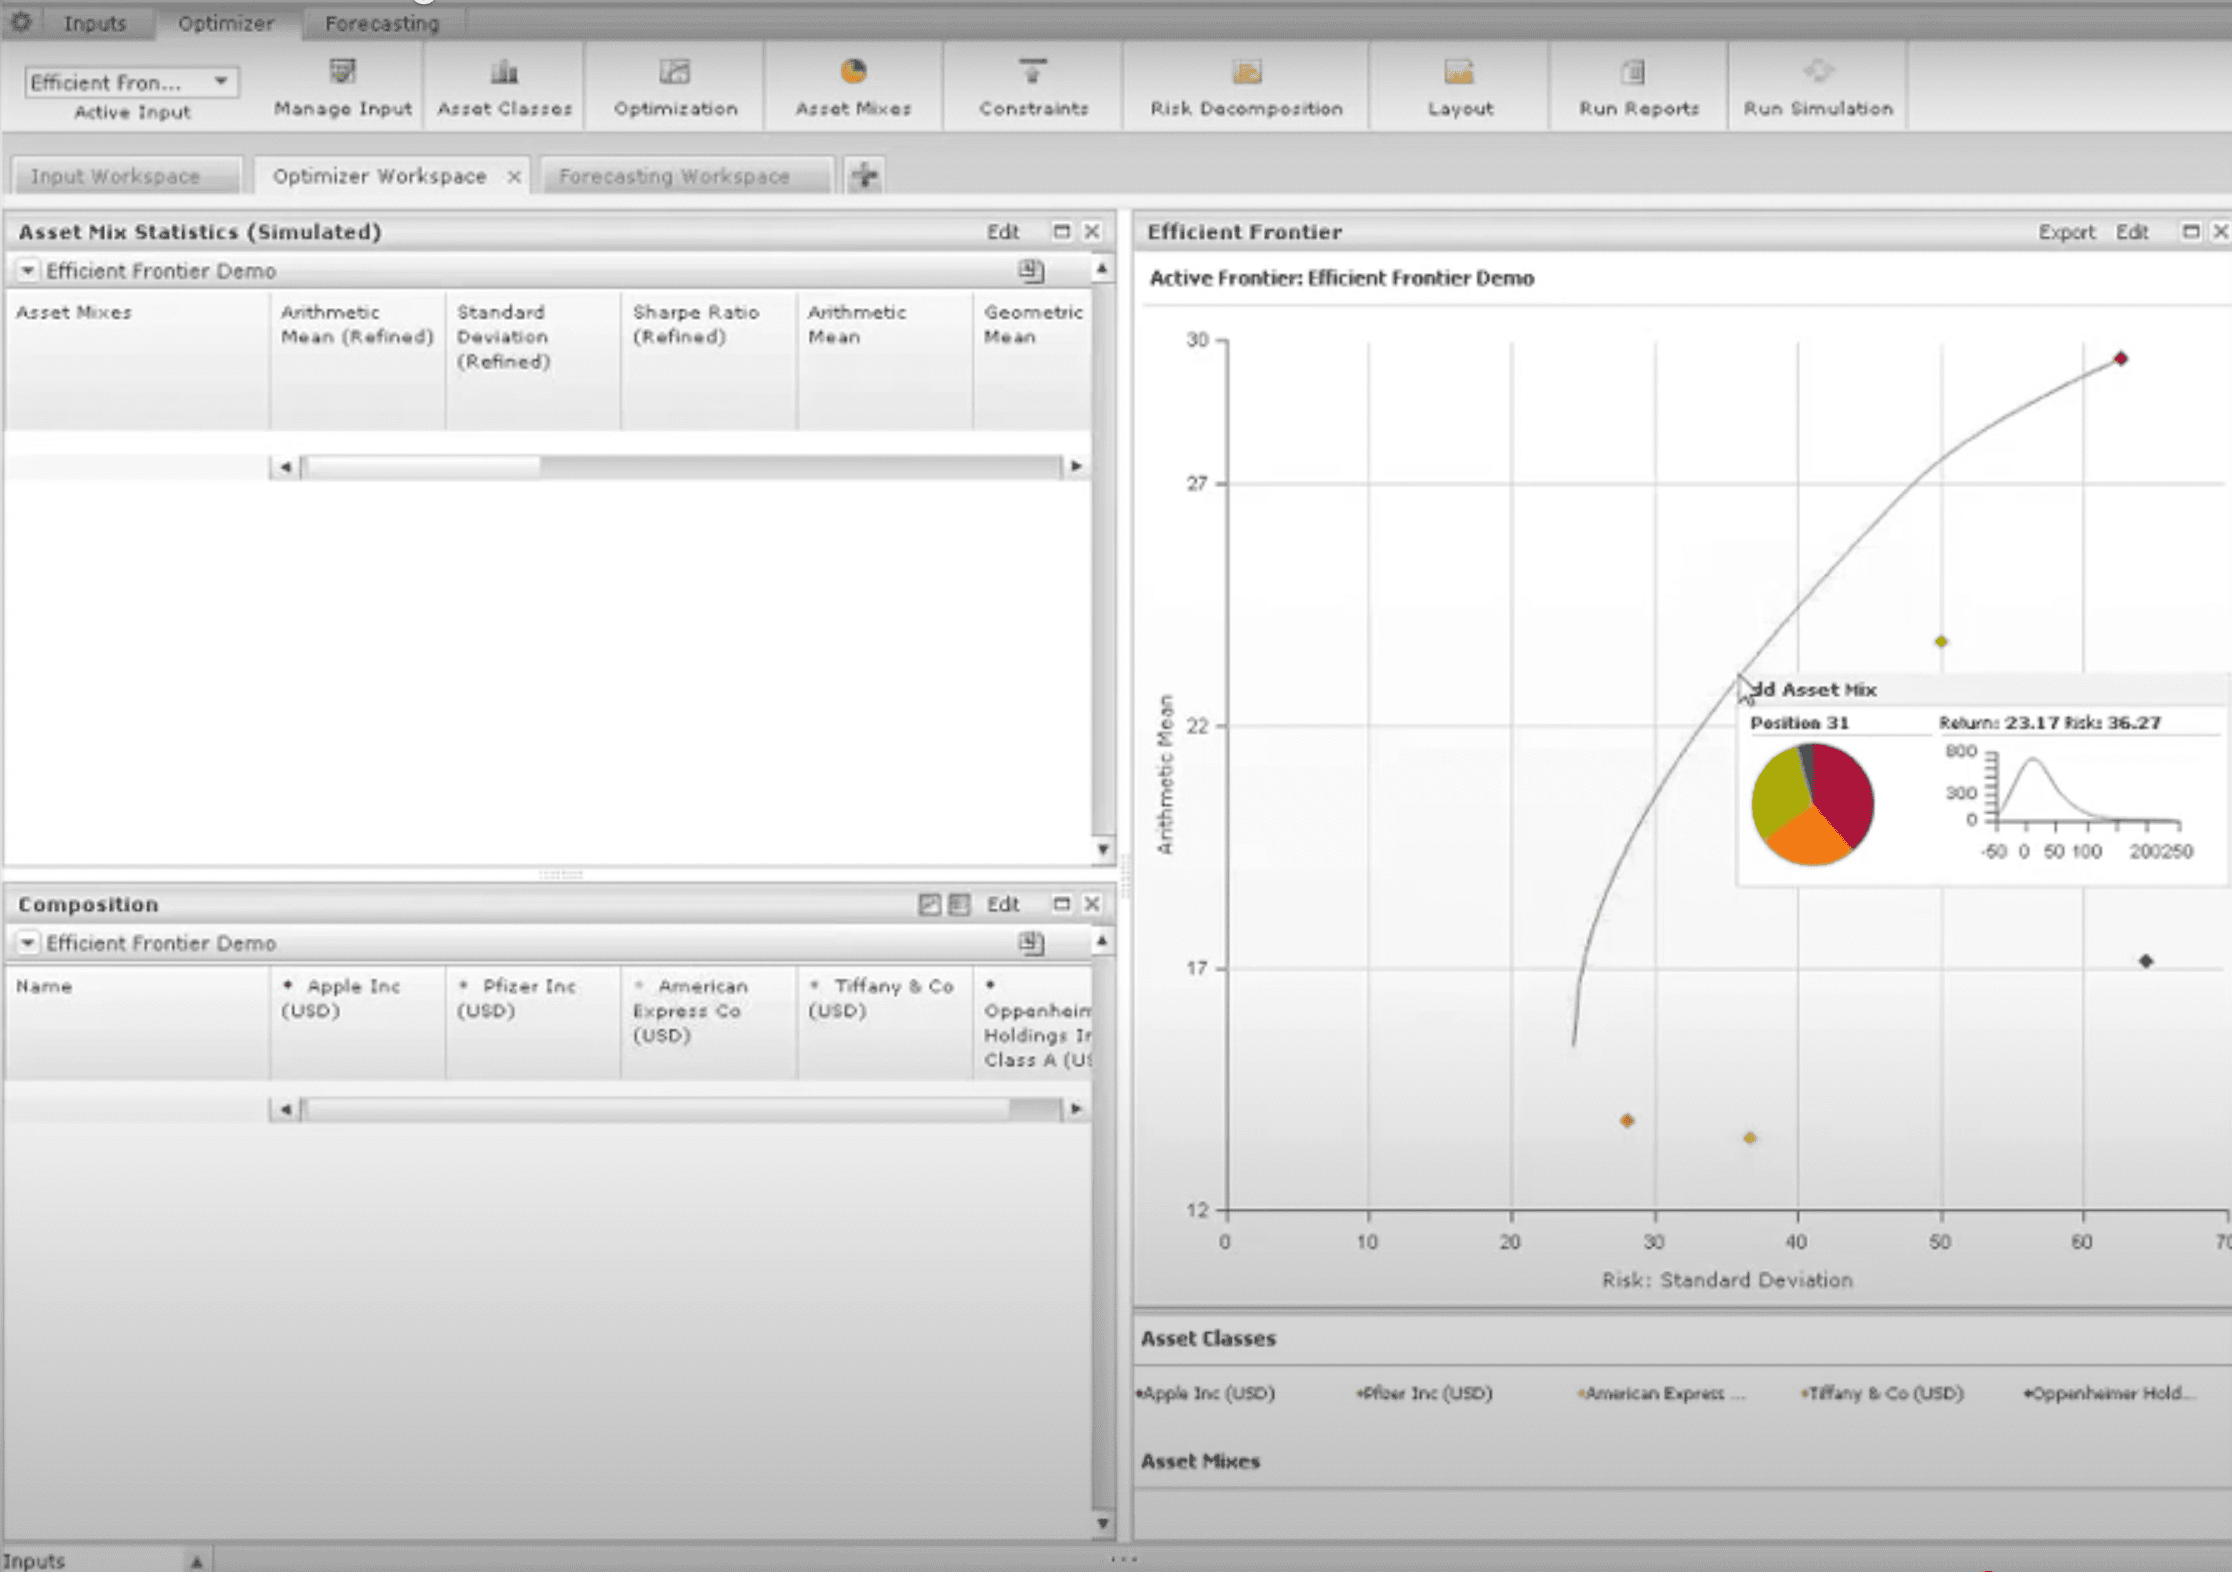The image size is (2232, 1572).
Task: Click the Sharpe Ratio (Refined) column header
Action: tap(708, 360)
